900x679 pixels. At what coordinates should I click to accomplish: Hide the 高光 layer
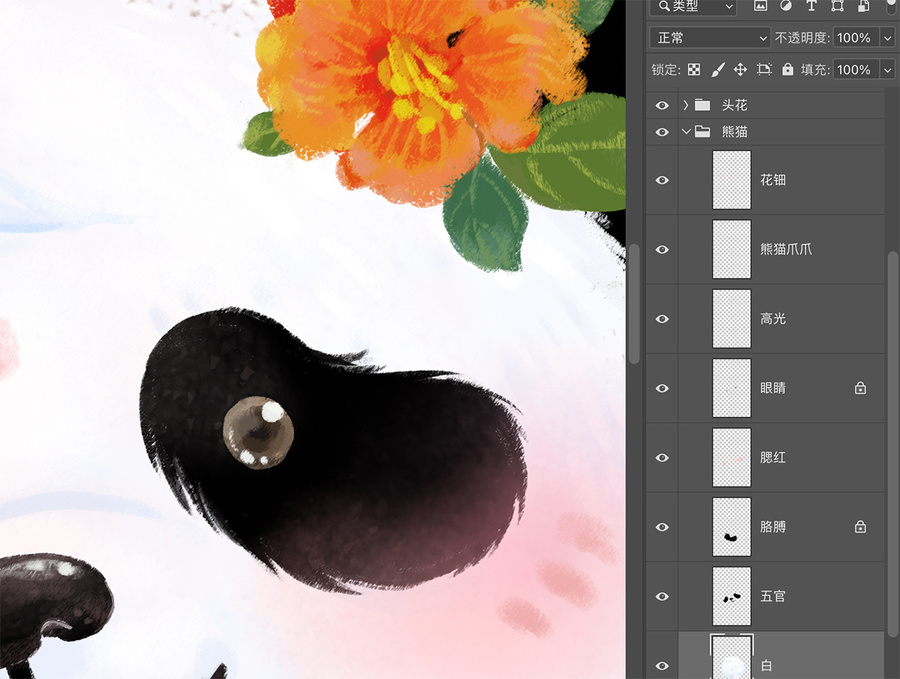click(662, 319)
